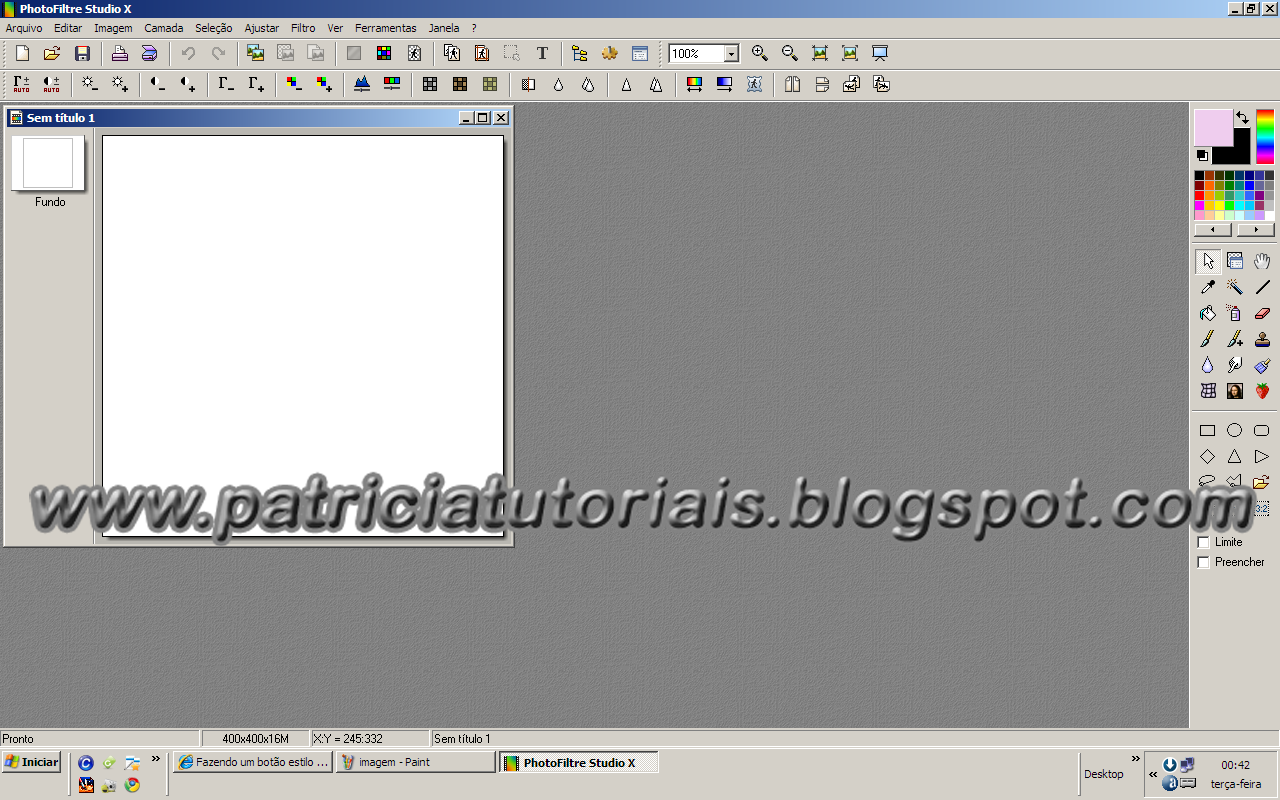Choose the Airbrush spray tool
The image size is (1280, 800).
click(x=1234, y=313)
